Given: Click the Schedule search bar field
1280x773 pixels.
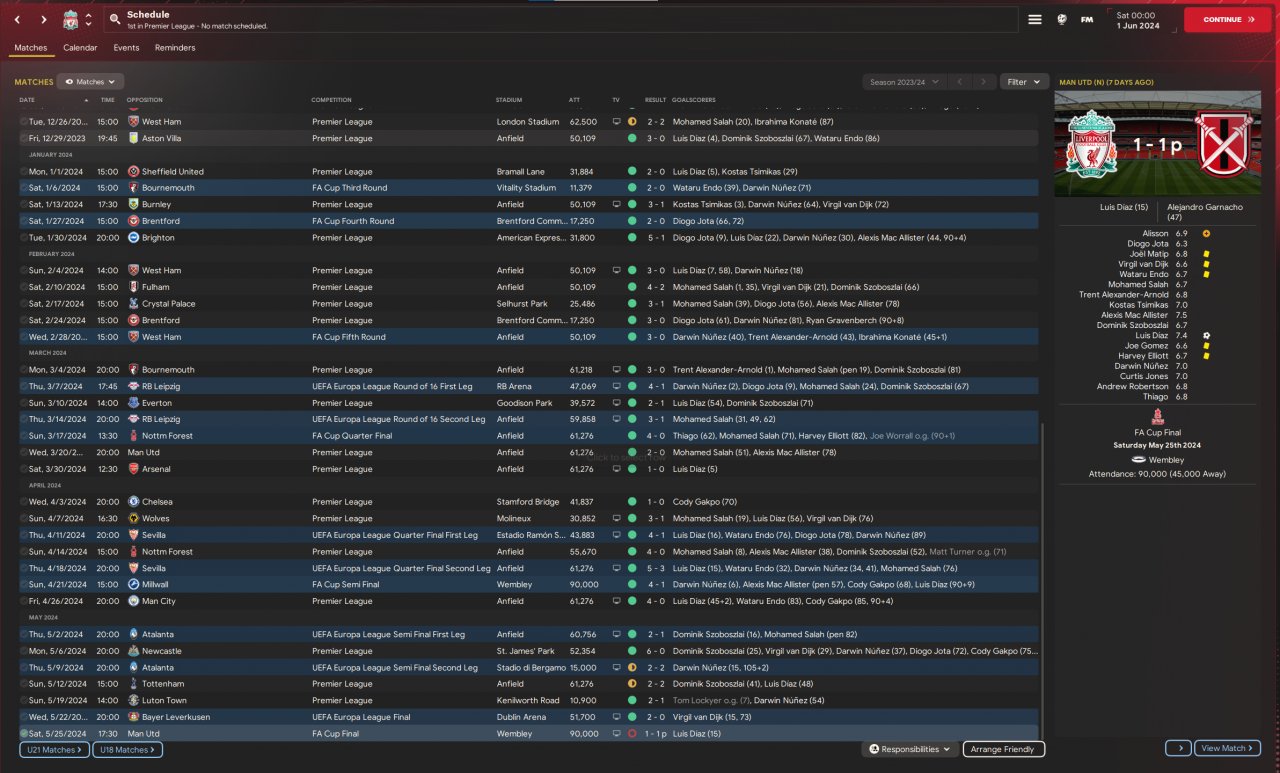Looking at the screenshot, I should [x=560, y=19].
